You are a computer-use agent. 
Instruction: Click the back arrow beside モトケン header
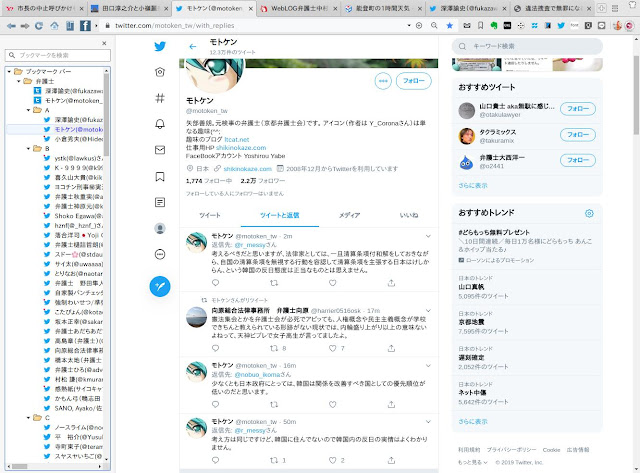[193, 47]
